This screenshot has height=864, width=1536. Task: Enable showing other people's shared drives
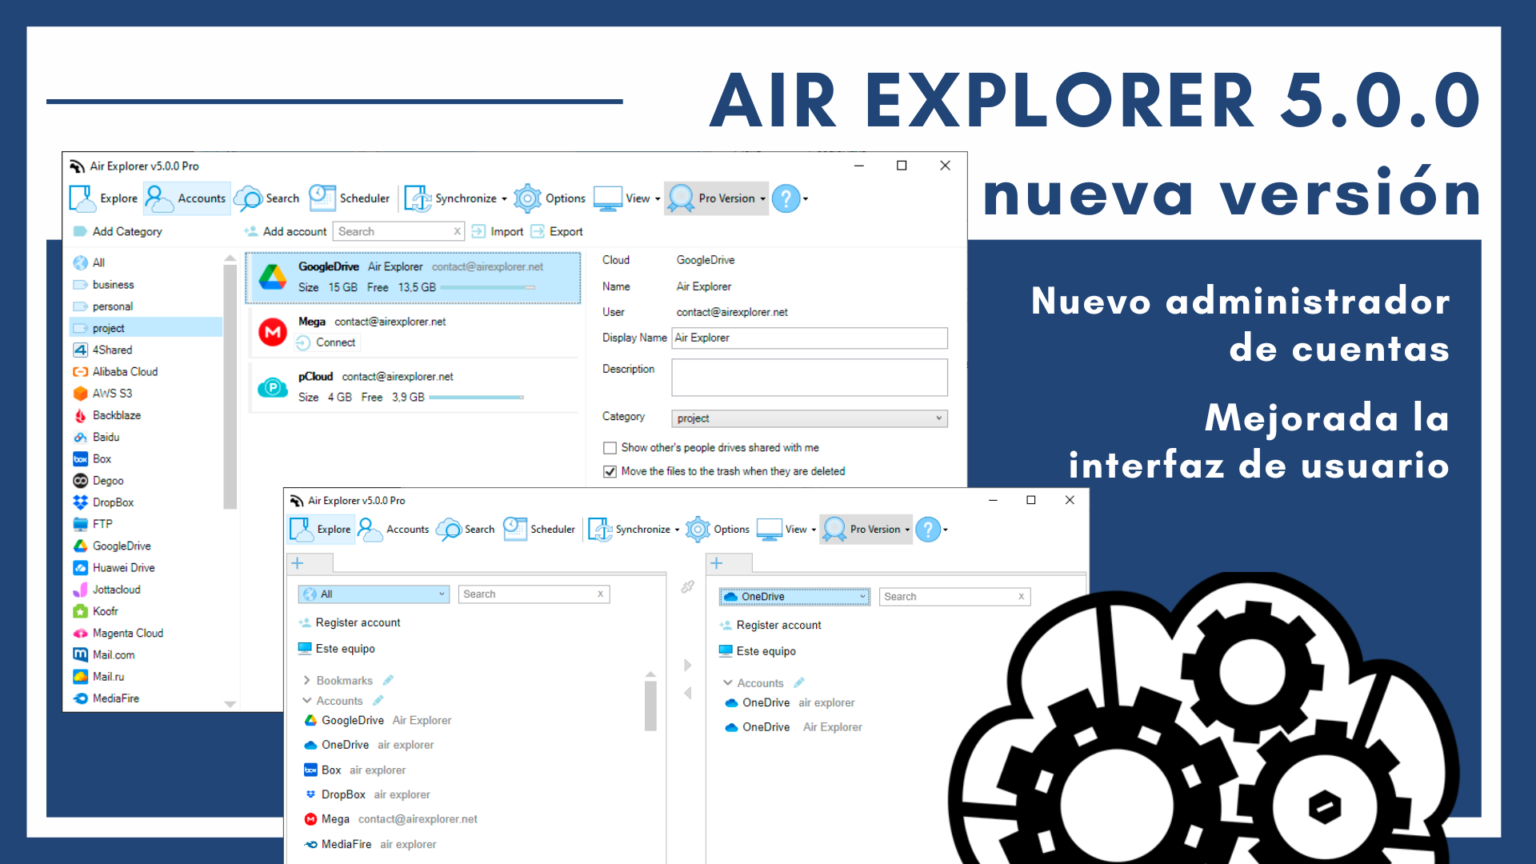tap(610, 447)
